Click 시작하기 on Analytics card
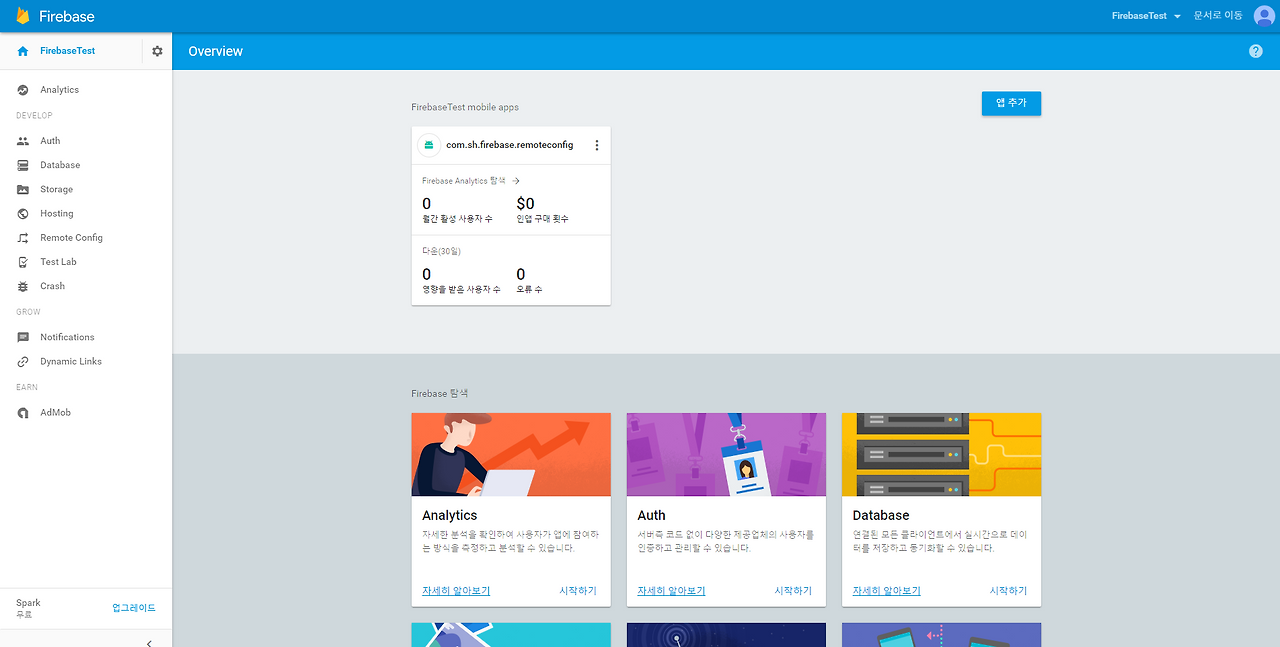The width and height of the screenshot is (1280, 647). 578,591
